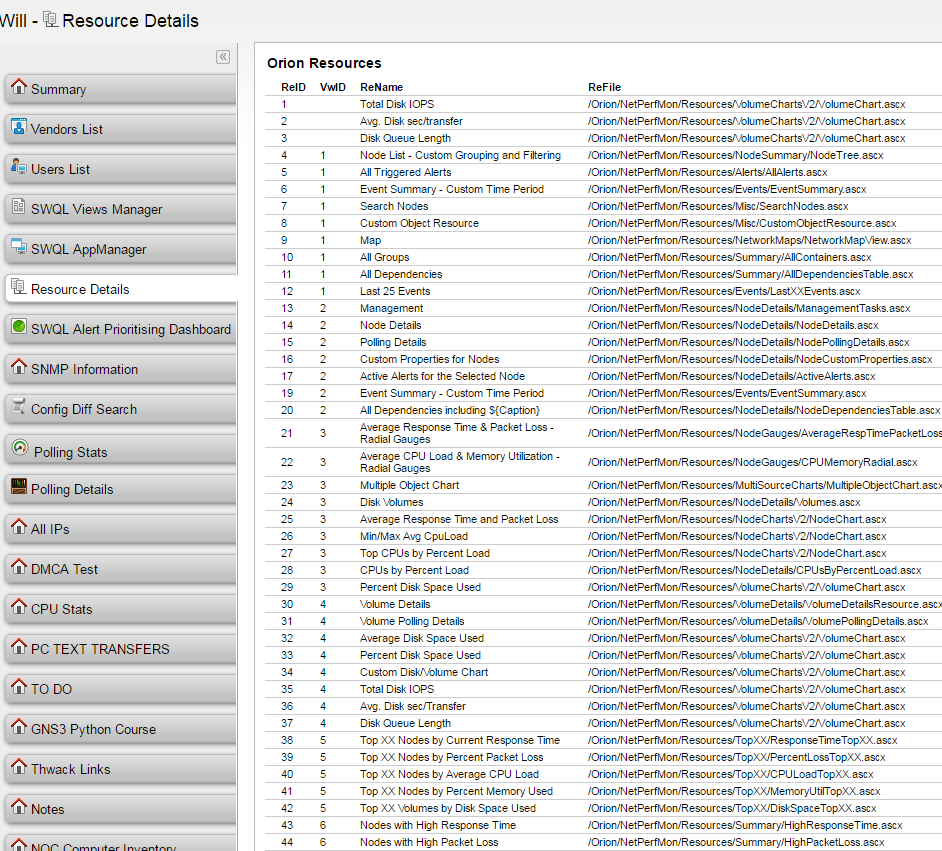Click the Config Diff Search icon
Screen dimensions: 942x851
19,407
